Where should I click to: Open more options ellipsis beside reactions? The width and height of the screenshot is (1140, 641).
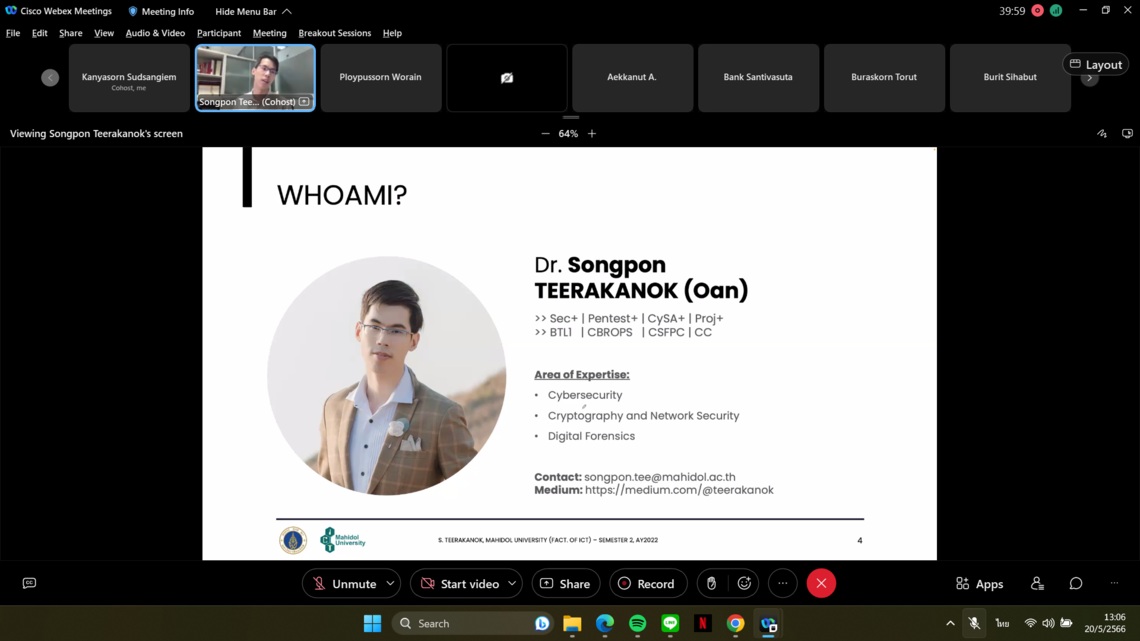click(783, 583)
